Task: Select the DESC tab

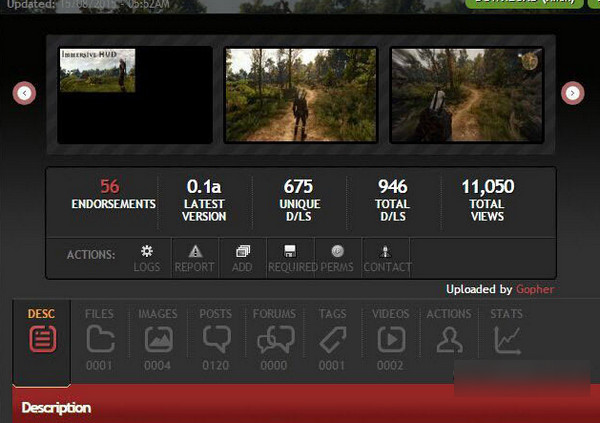Action: [42, 341]
